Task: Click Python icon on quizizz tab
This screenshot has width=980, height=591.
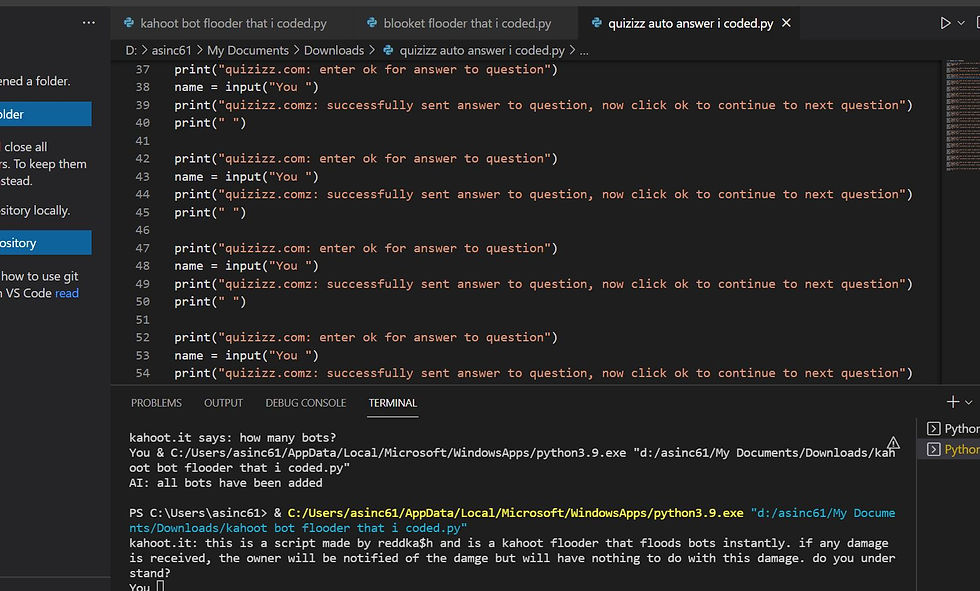Action: (x=596, y=23)
